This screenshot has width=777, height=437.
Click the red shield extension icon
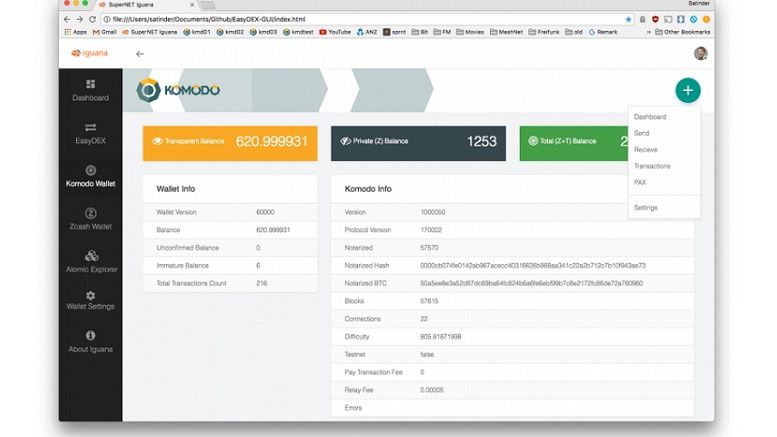655,19
